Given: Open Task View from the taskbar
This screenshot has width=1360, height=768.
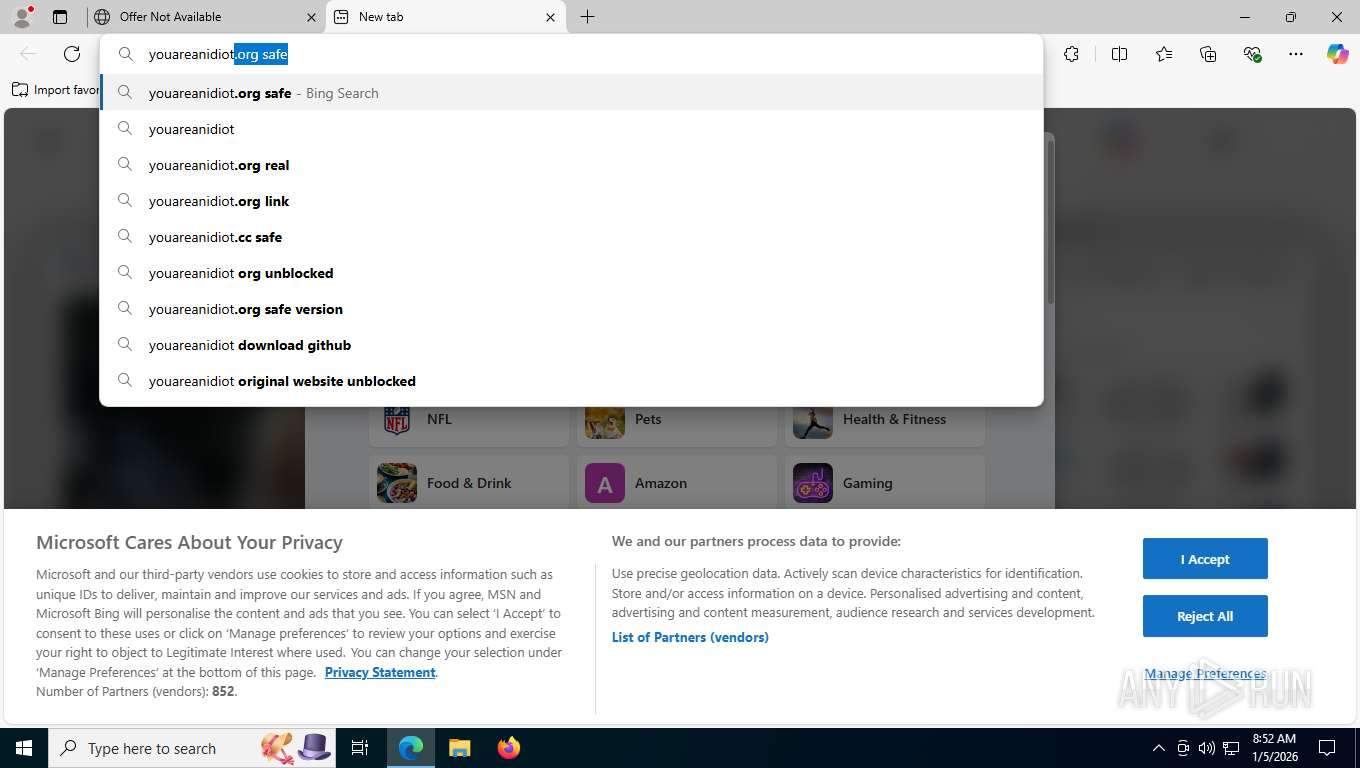Looking at the screenshot, I should click(x=360, y=748).
